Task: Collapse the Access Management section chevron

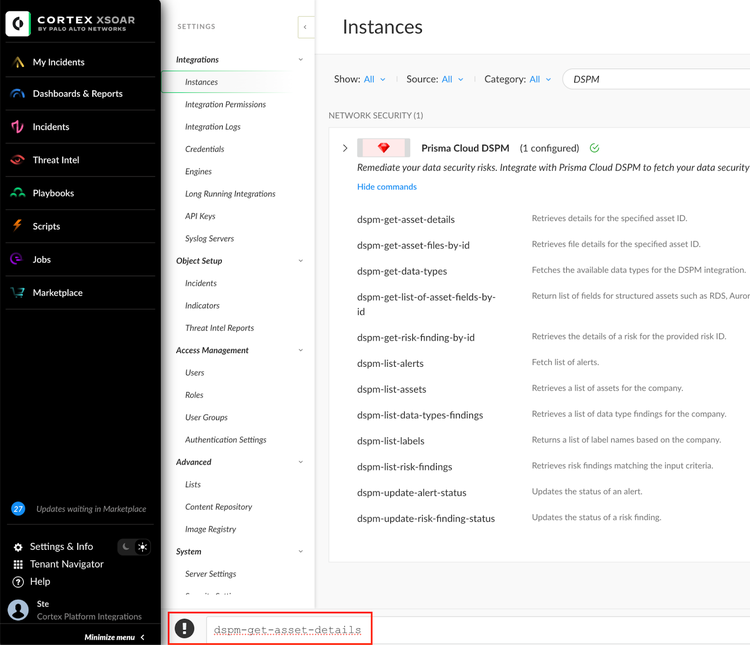Action: (x=301, y=350)
